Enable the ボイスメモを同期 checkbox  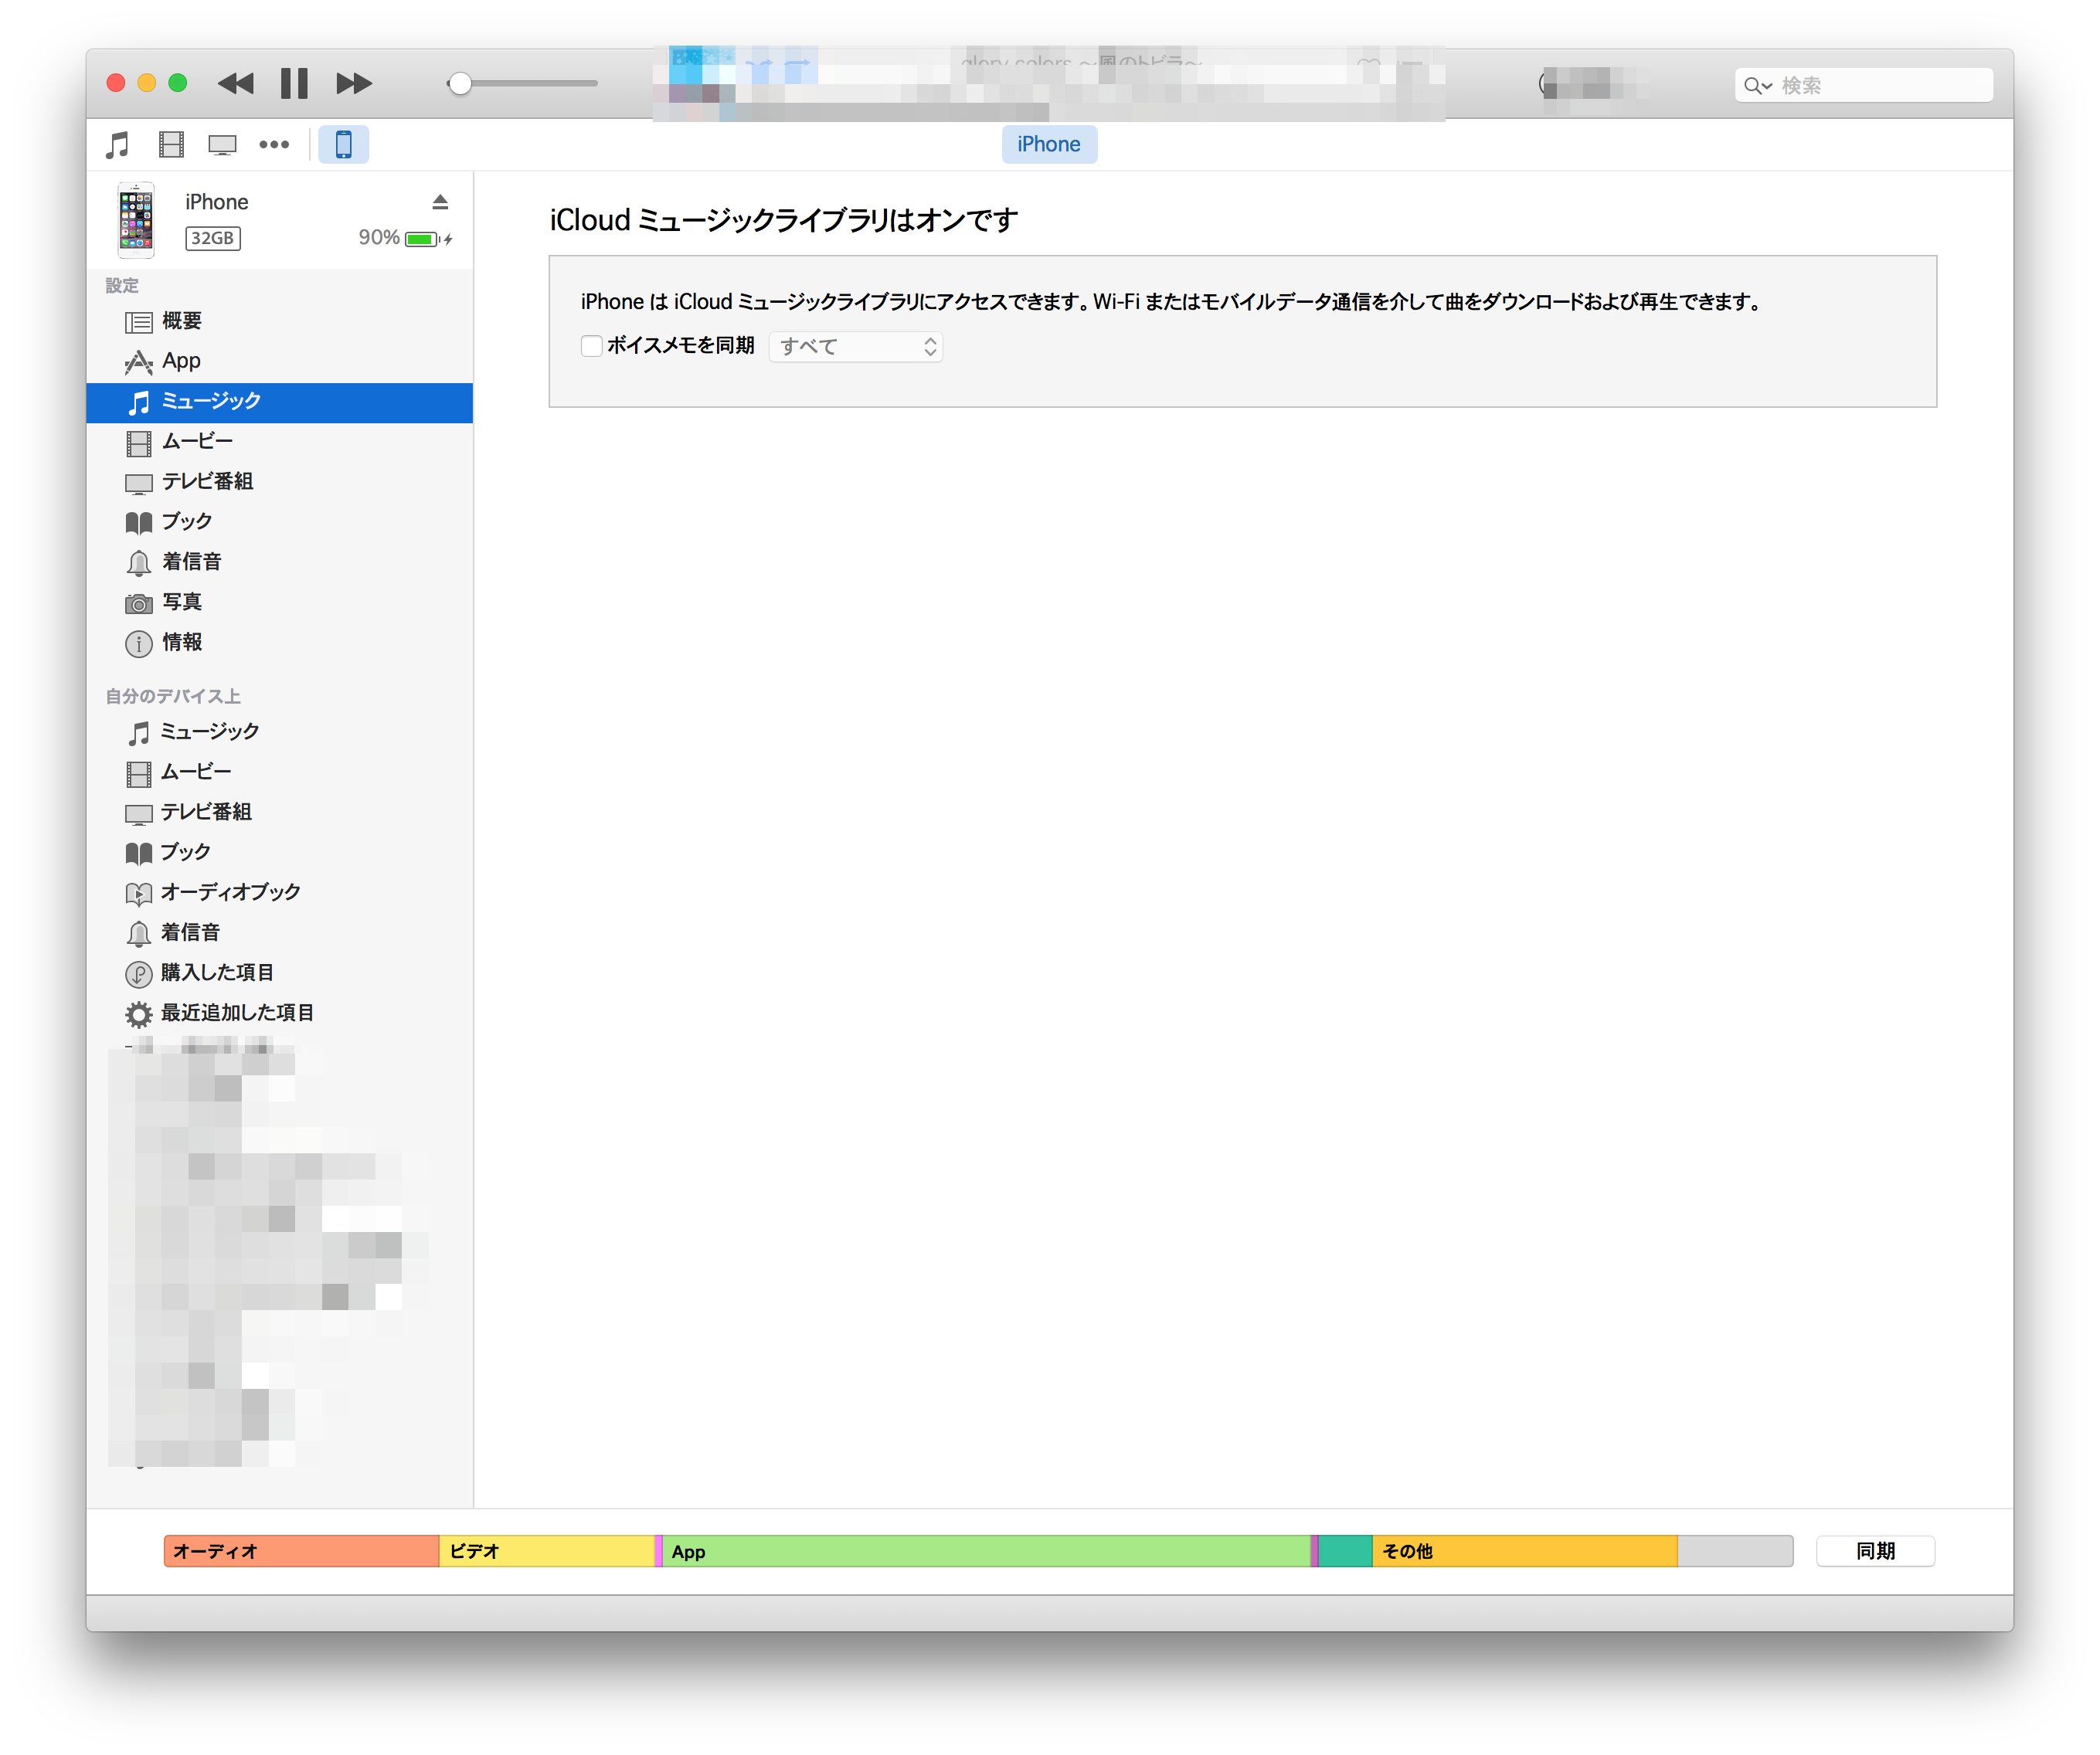[x=591, y=346]
